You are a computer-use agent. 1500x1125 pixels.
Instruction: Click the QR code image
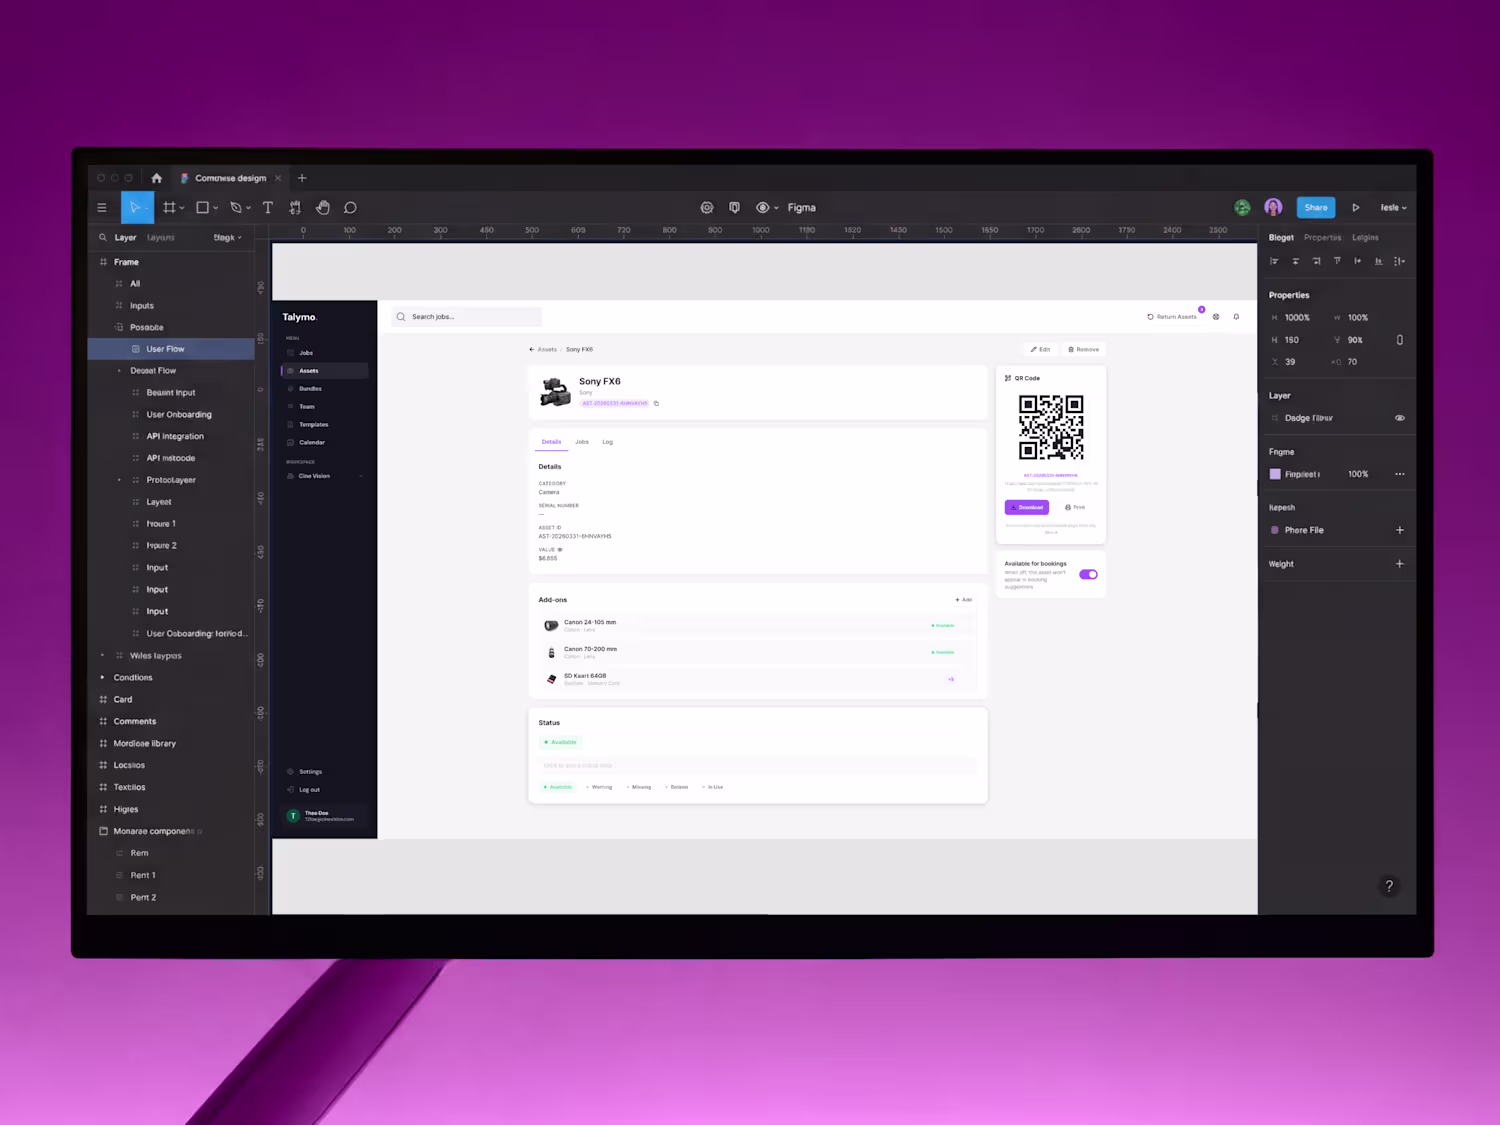click(x=1051, y=427)
